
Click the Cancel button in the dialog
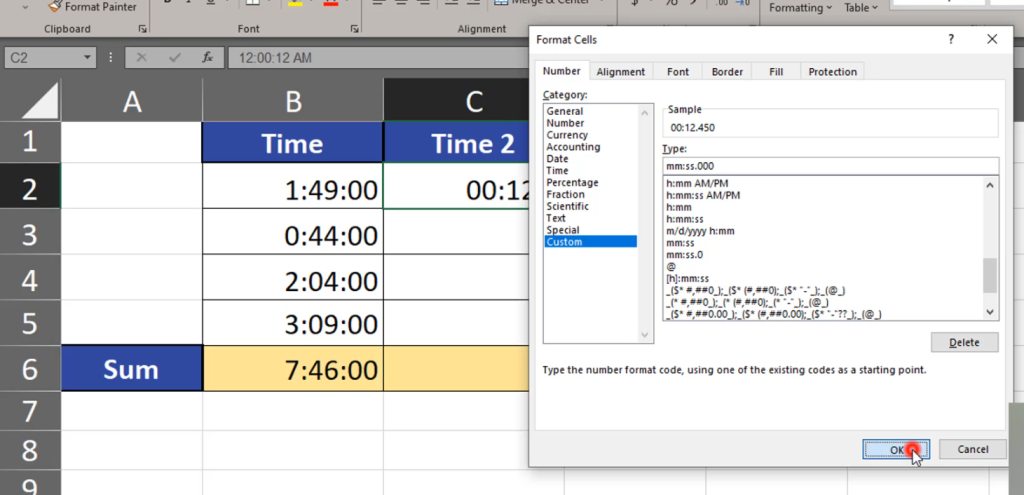pyautogui.click(x=972, y=450)
